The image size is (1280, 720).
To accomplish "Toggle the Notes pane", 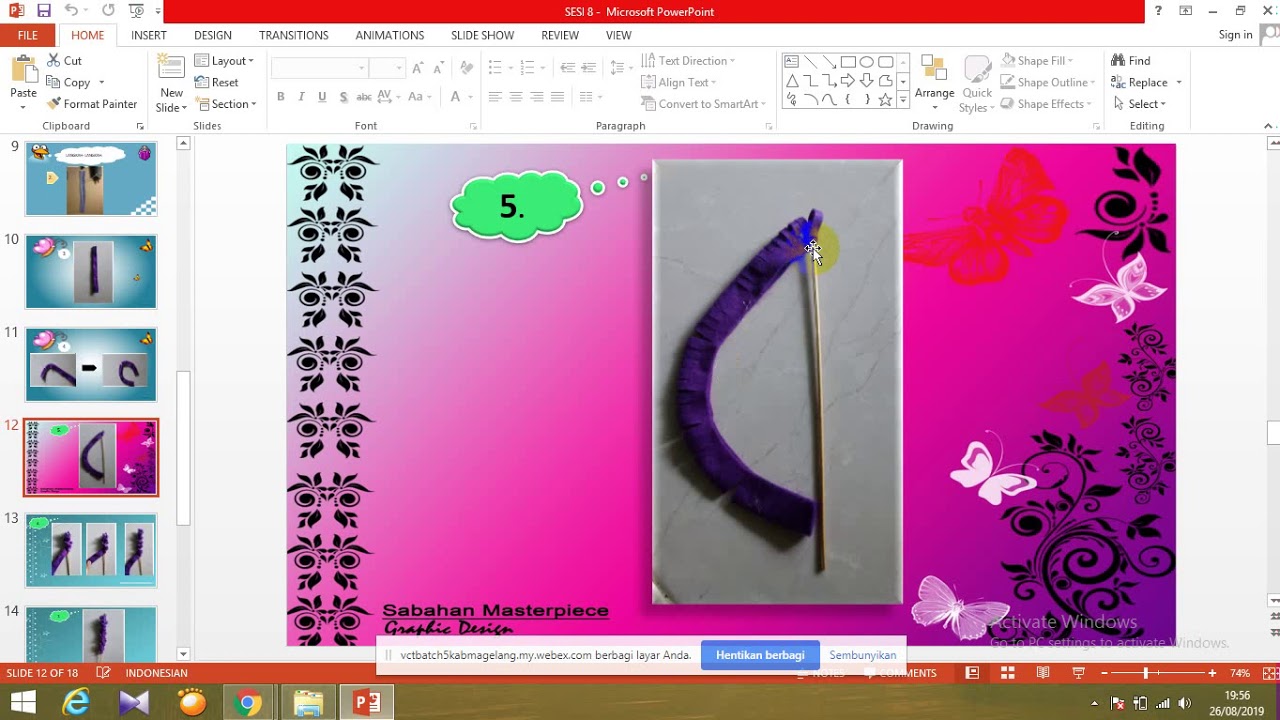I will [x=820, y=673].
